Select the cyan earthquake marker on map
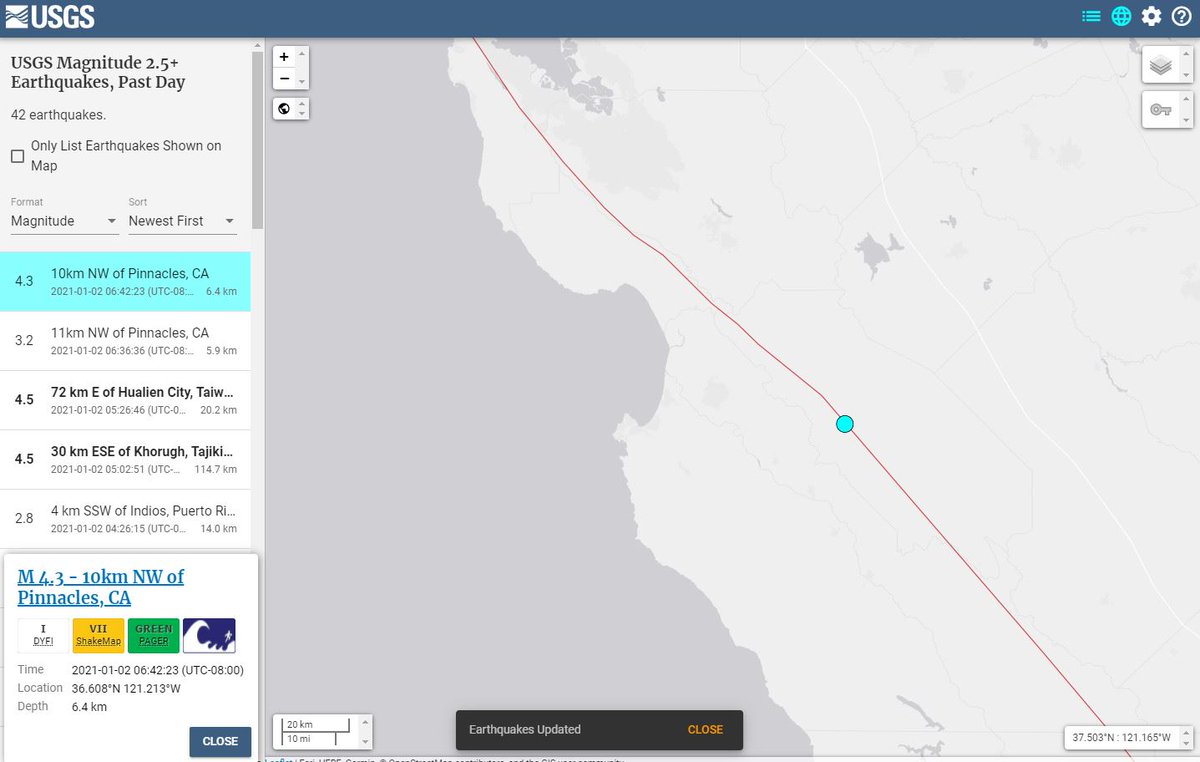 [844, 424]
